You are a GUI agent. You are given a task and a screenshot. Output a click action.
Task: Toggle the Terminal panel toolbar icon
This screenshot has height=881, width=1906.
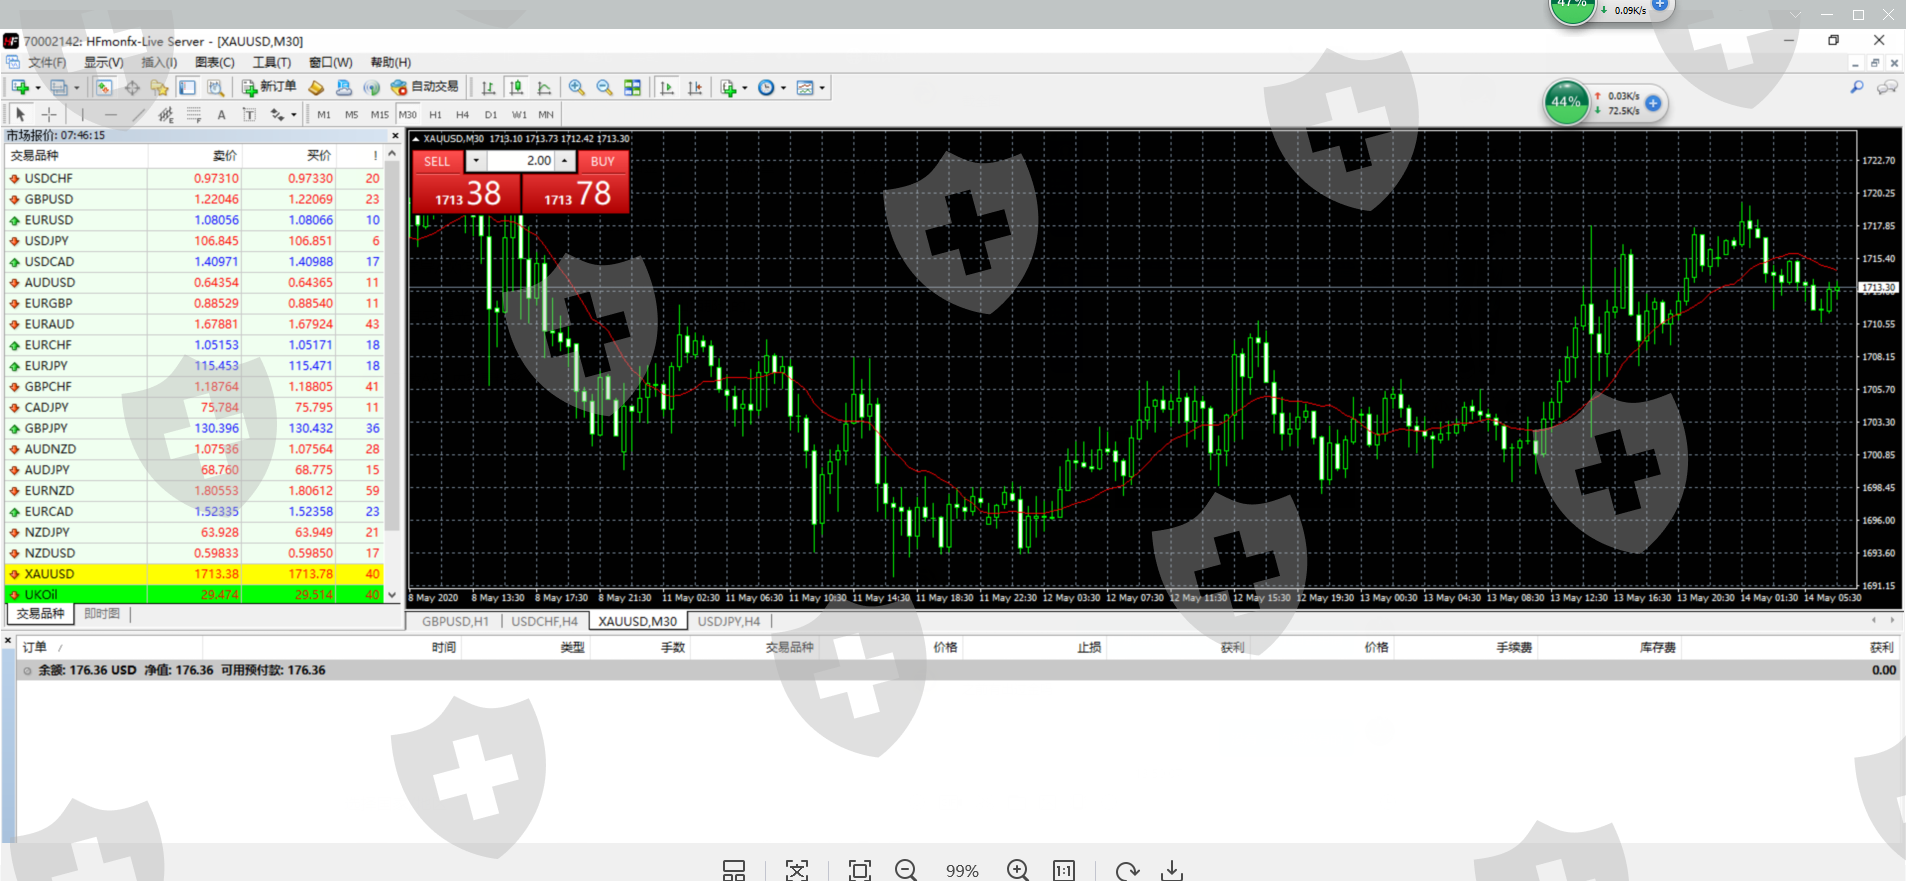187,88
